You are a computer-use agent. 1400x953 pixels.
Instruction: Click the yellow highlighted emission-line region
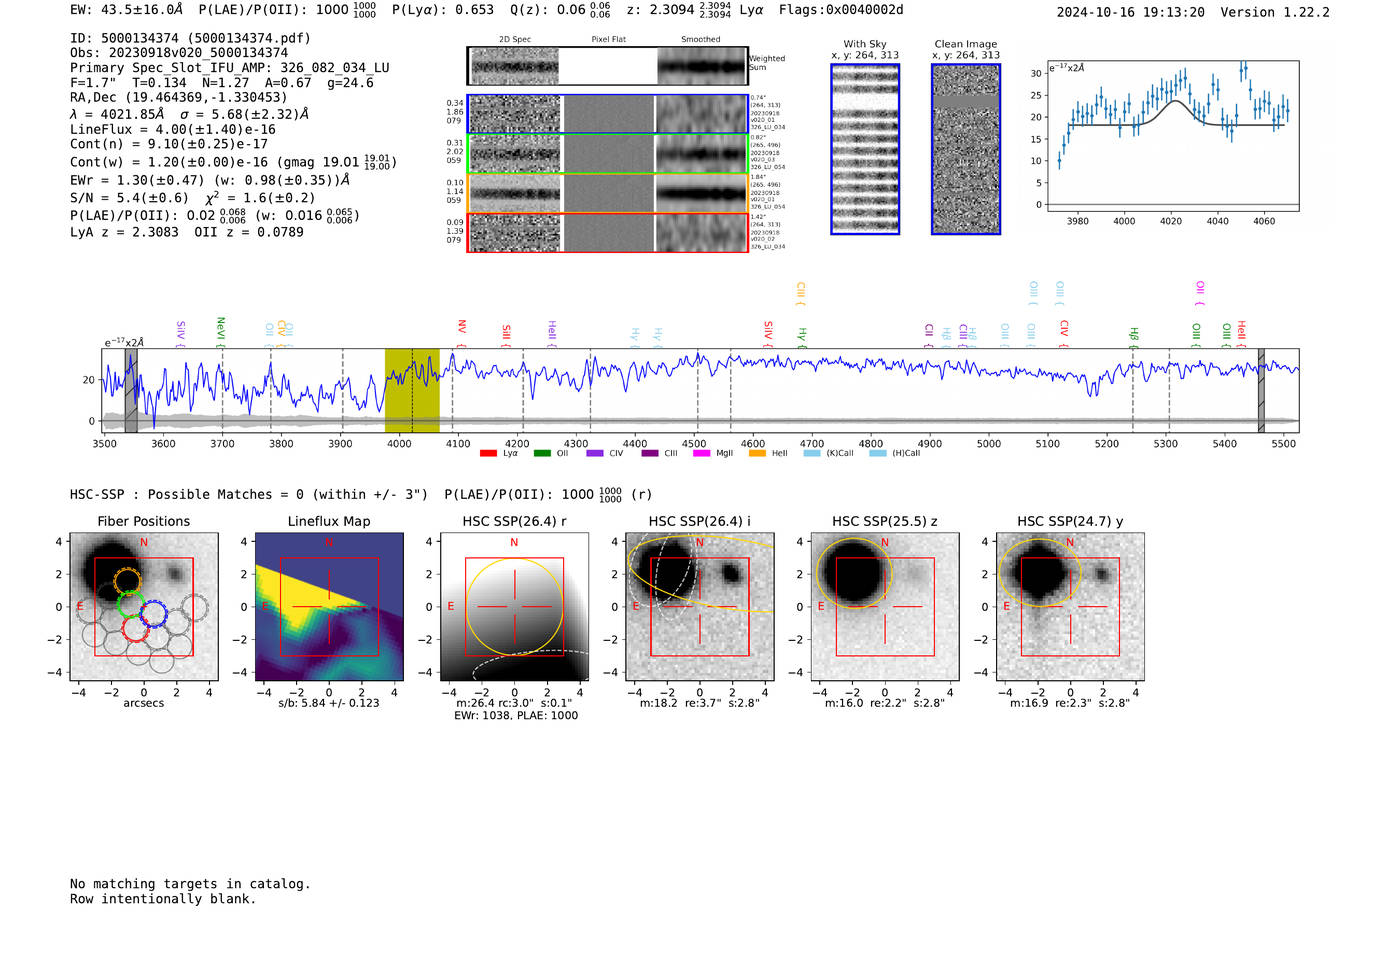412,390
